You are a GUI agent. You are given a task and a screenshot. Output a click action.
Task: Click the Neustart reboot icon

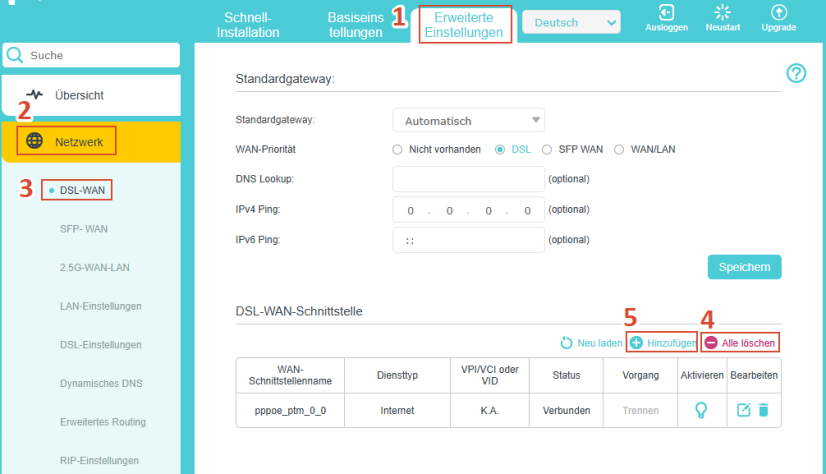723,12
